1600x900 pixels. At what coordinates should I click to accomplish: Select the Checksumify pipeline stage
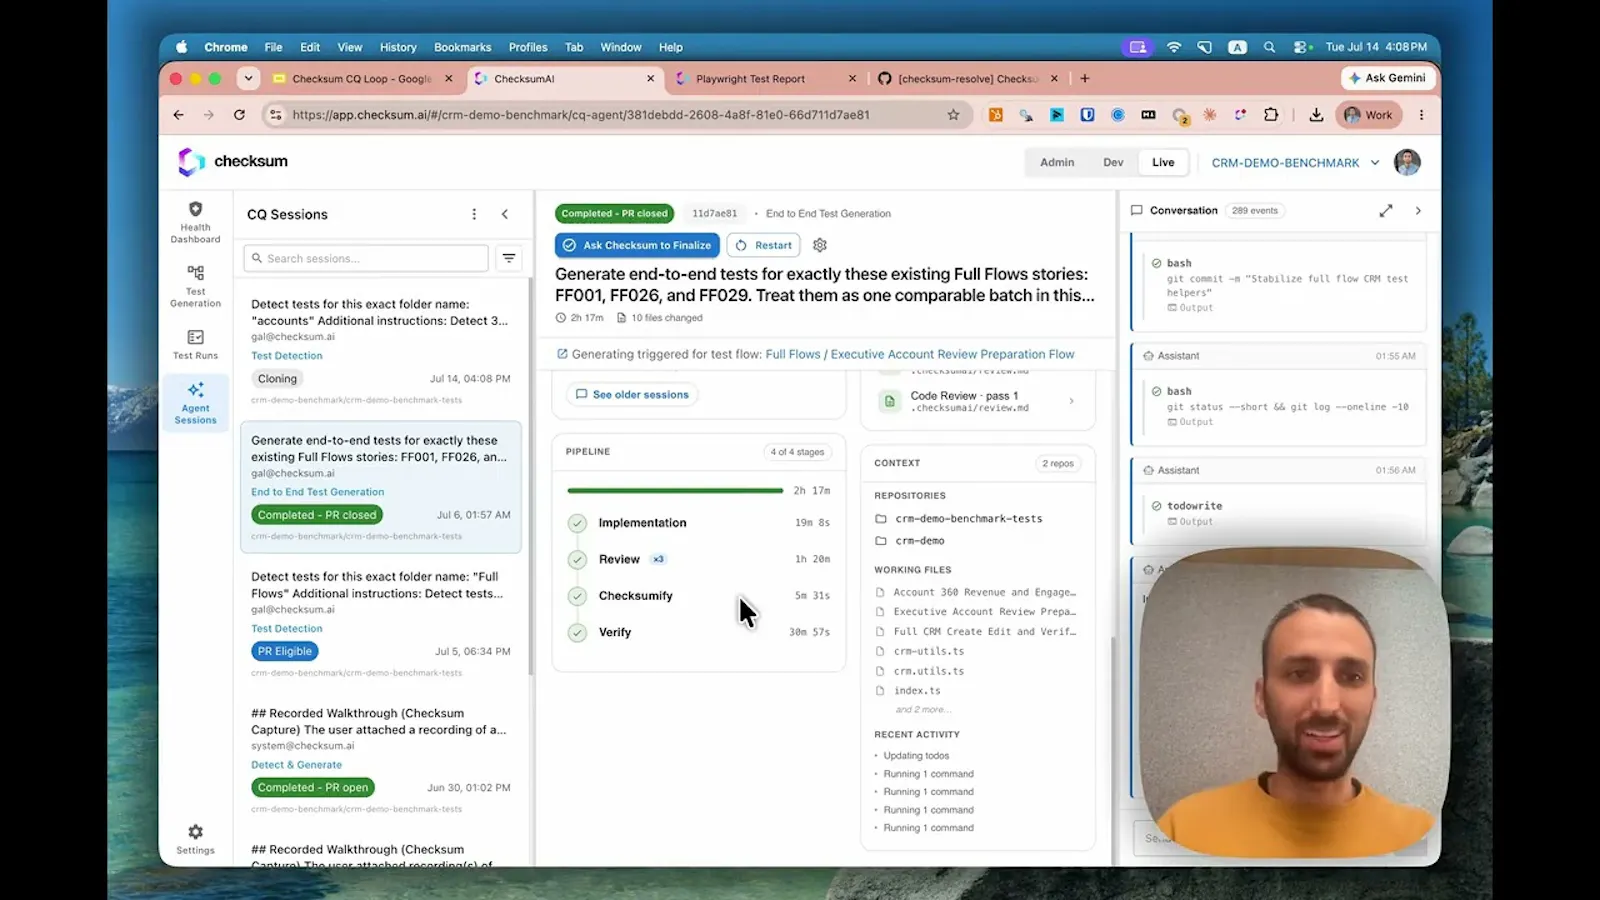click(x=699, y=596)
